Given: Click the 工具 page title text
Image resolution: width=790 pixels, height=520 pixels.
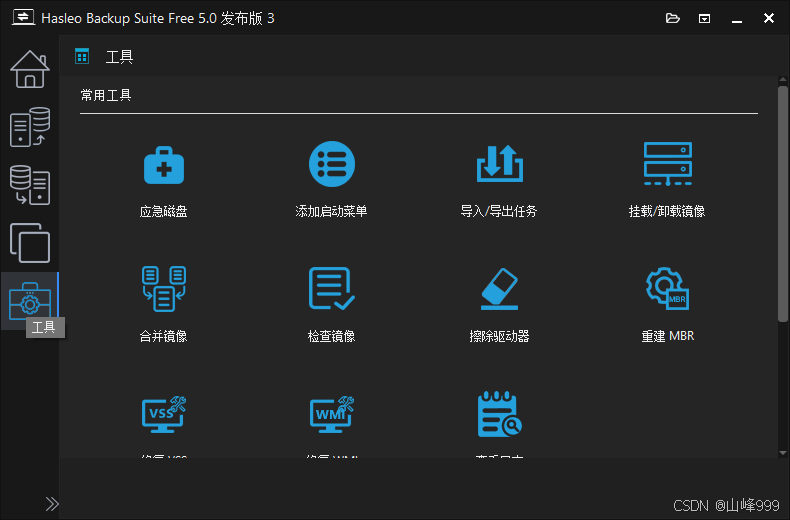Looking at the screenshot, I should click(x=119, y=56).
